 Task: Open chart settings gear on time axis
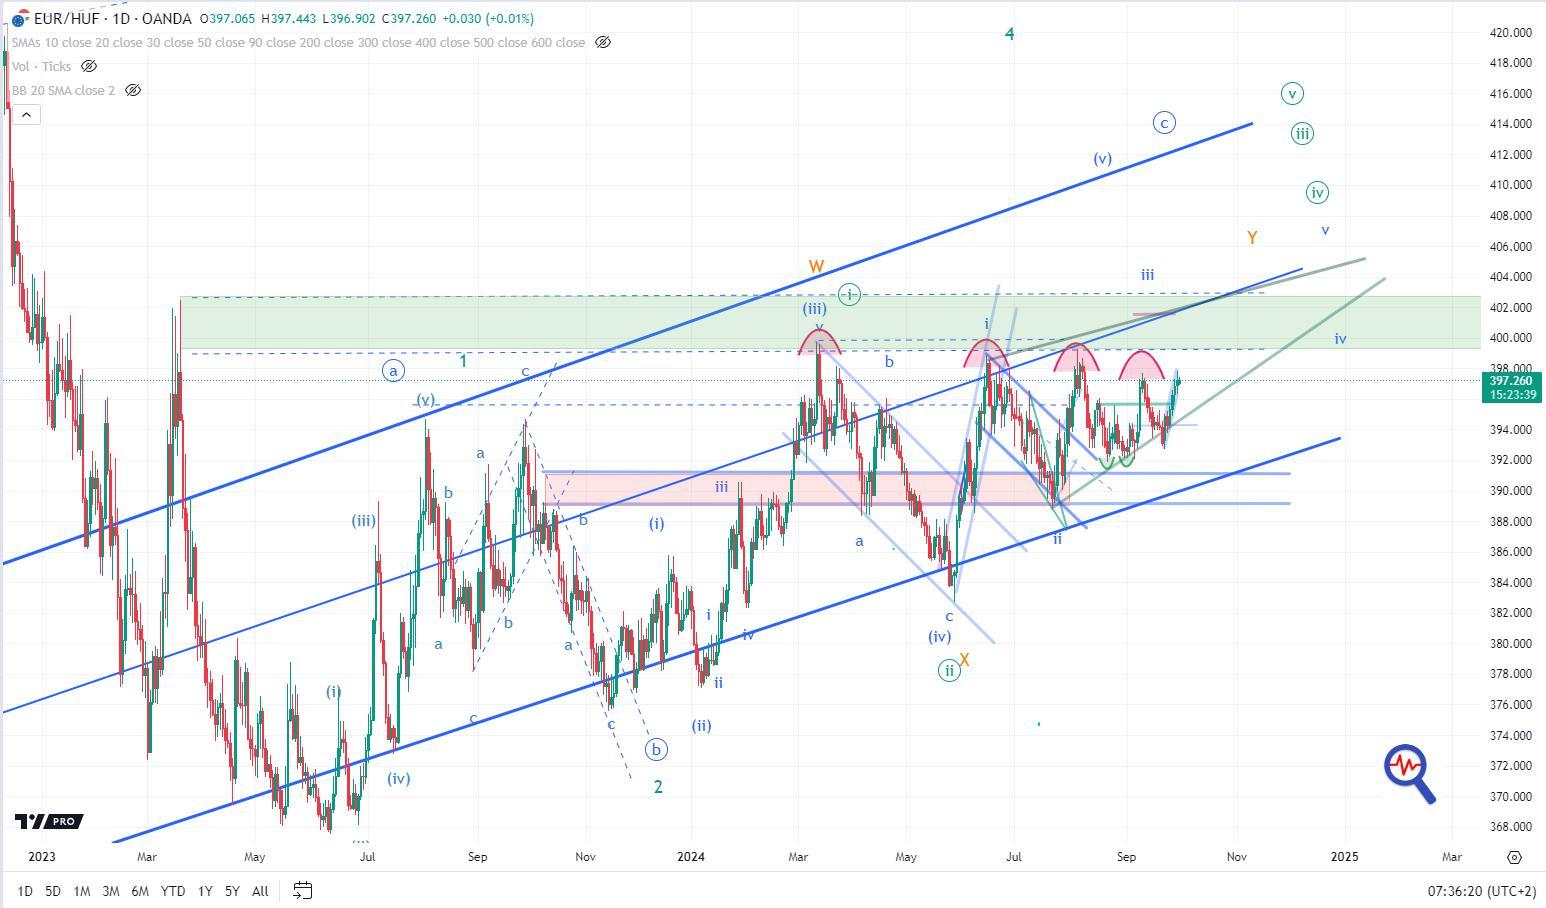click(1514, 857)
